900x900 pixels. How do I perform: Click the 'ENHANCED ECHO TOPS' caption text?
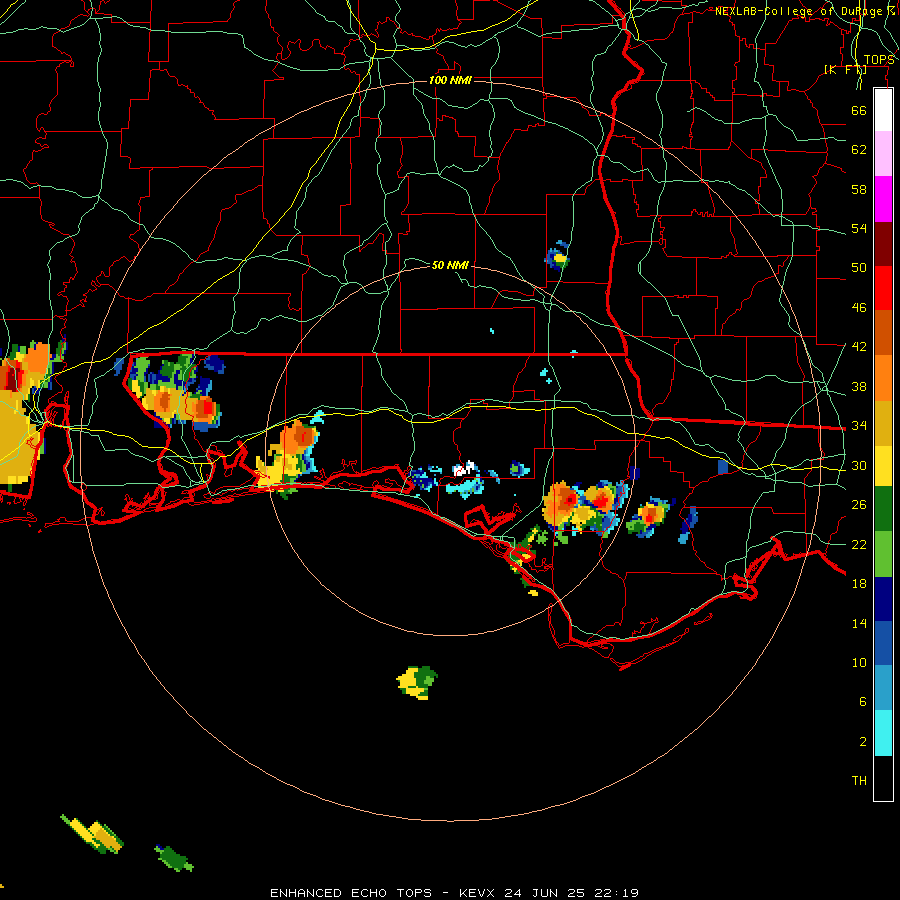point(351,893)
